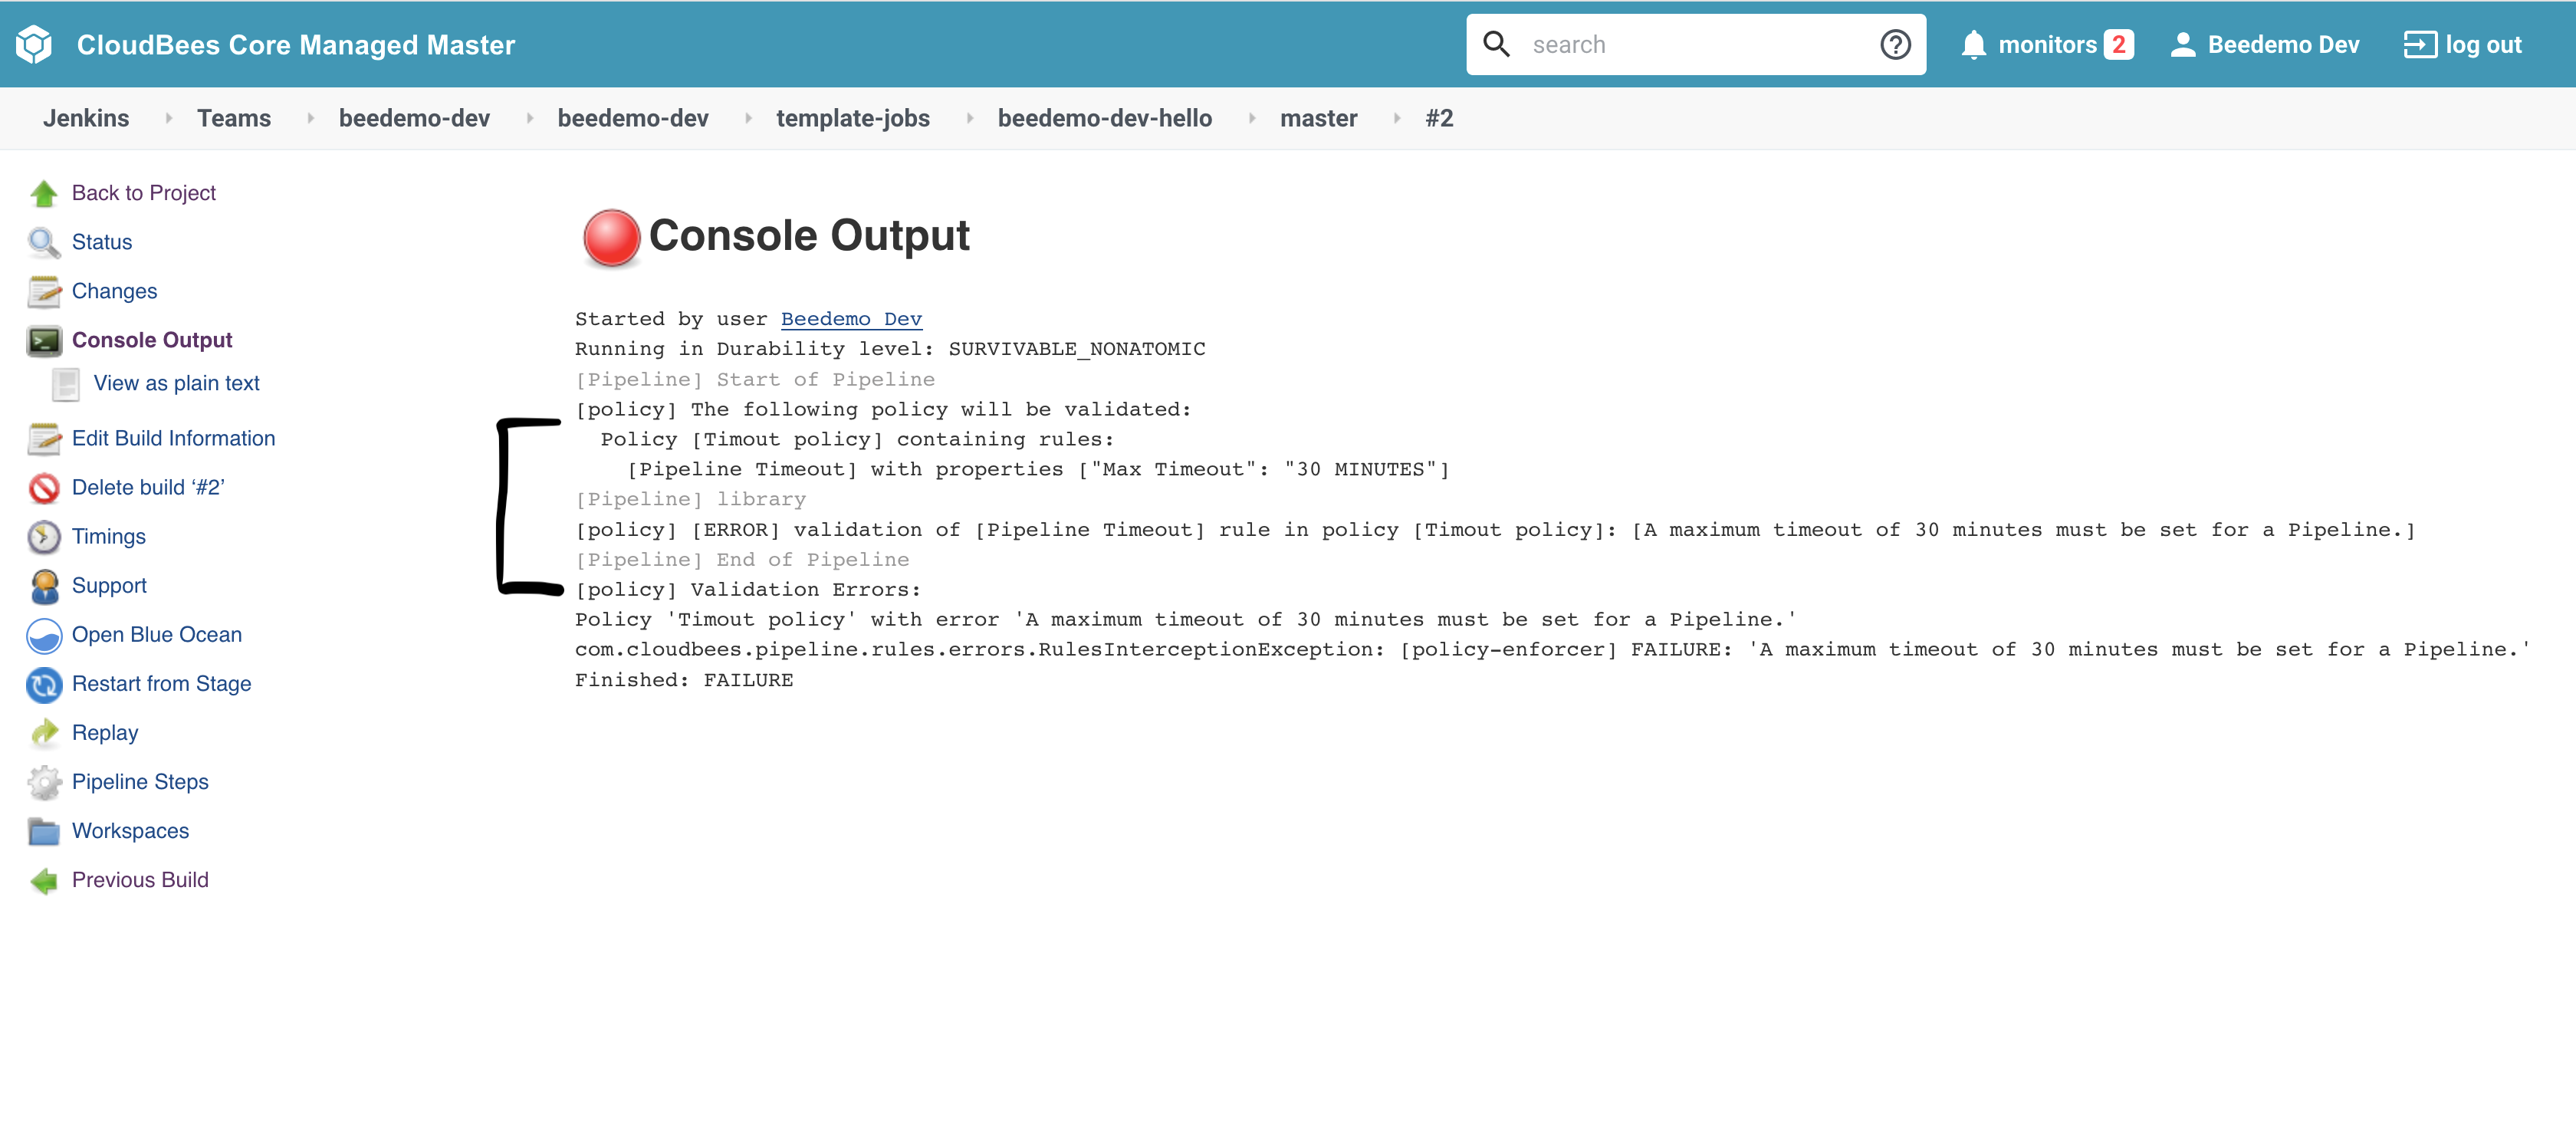Click Back to Project link
This screenshot has height=1124, width=2576.
pos(144,193)
